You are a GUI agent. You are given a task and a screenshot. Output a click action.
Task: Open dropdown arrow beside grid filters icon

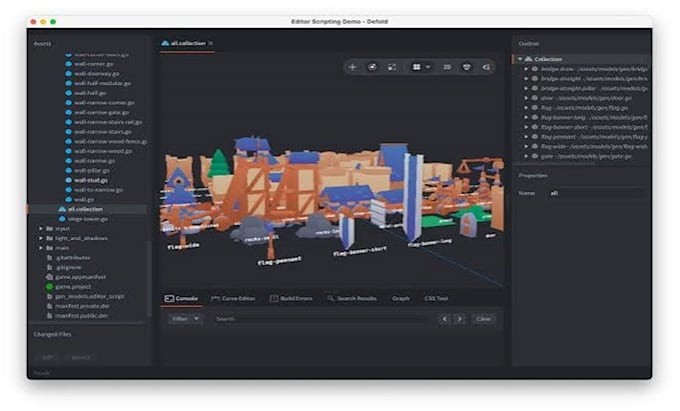(428, 67)
